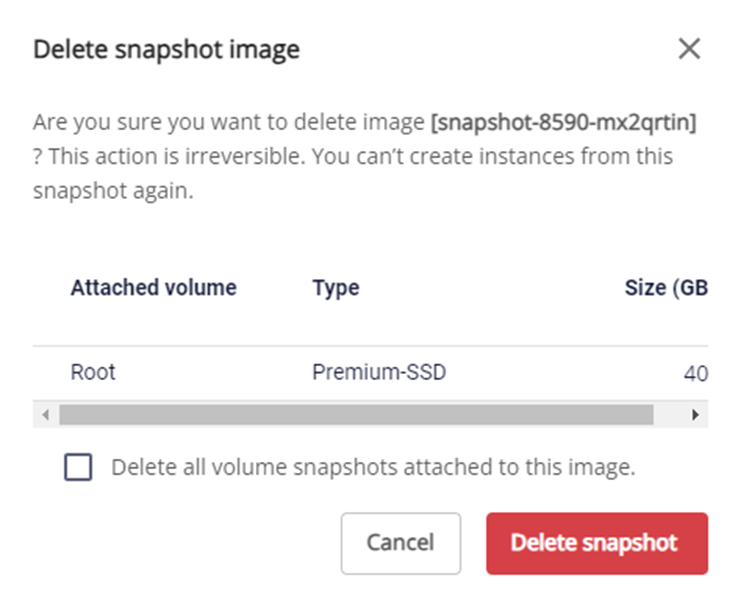The image size is (738, 603).
Task: Click the Attached volume column header
Action: (153, 288)
